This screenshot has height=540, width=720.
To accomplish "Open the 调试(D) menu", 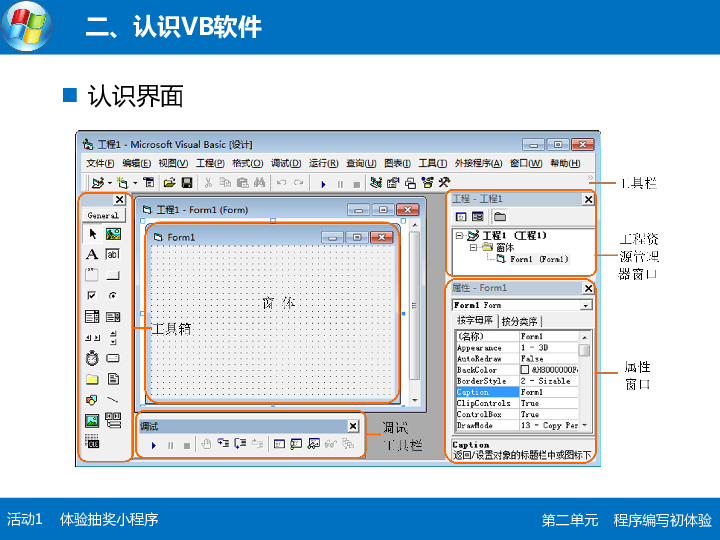I will tap(286, 163).
